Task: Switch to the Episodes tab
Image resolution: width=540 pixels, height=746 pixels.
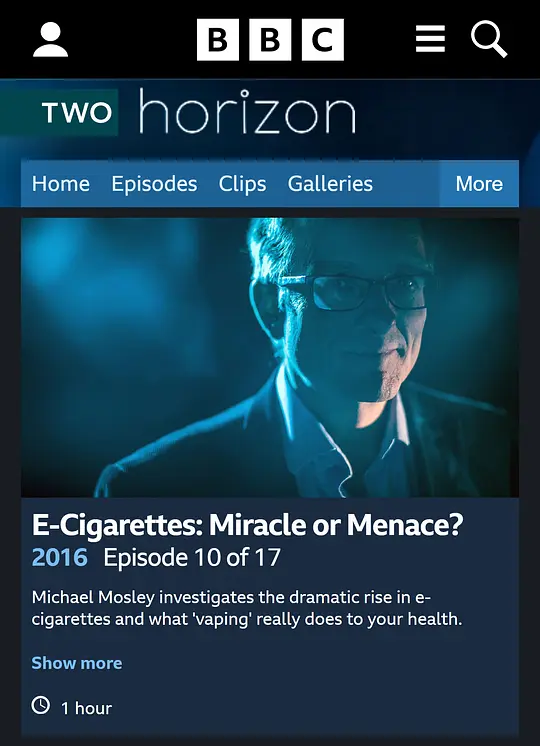Action: [x=154, y=184]
